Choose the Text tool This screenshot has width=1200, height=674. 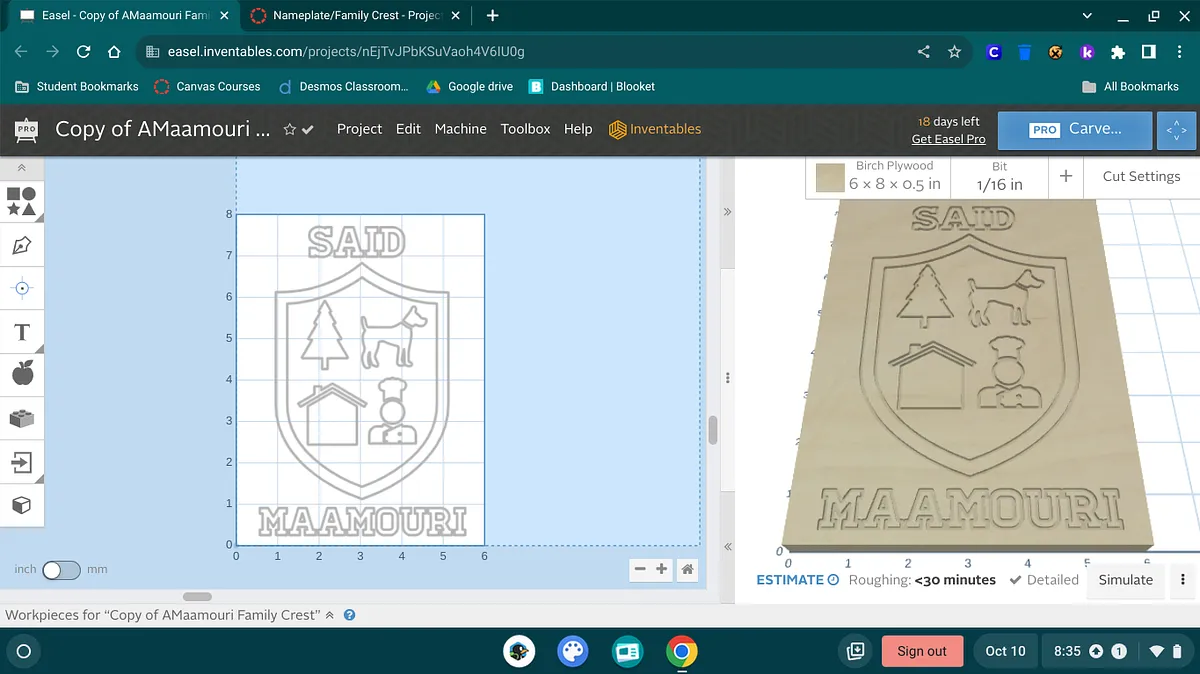coord(22,332)
